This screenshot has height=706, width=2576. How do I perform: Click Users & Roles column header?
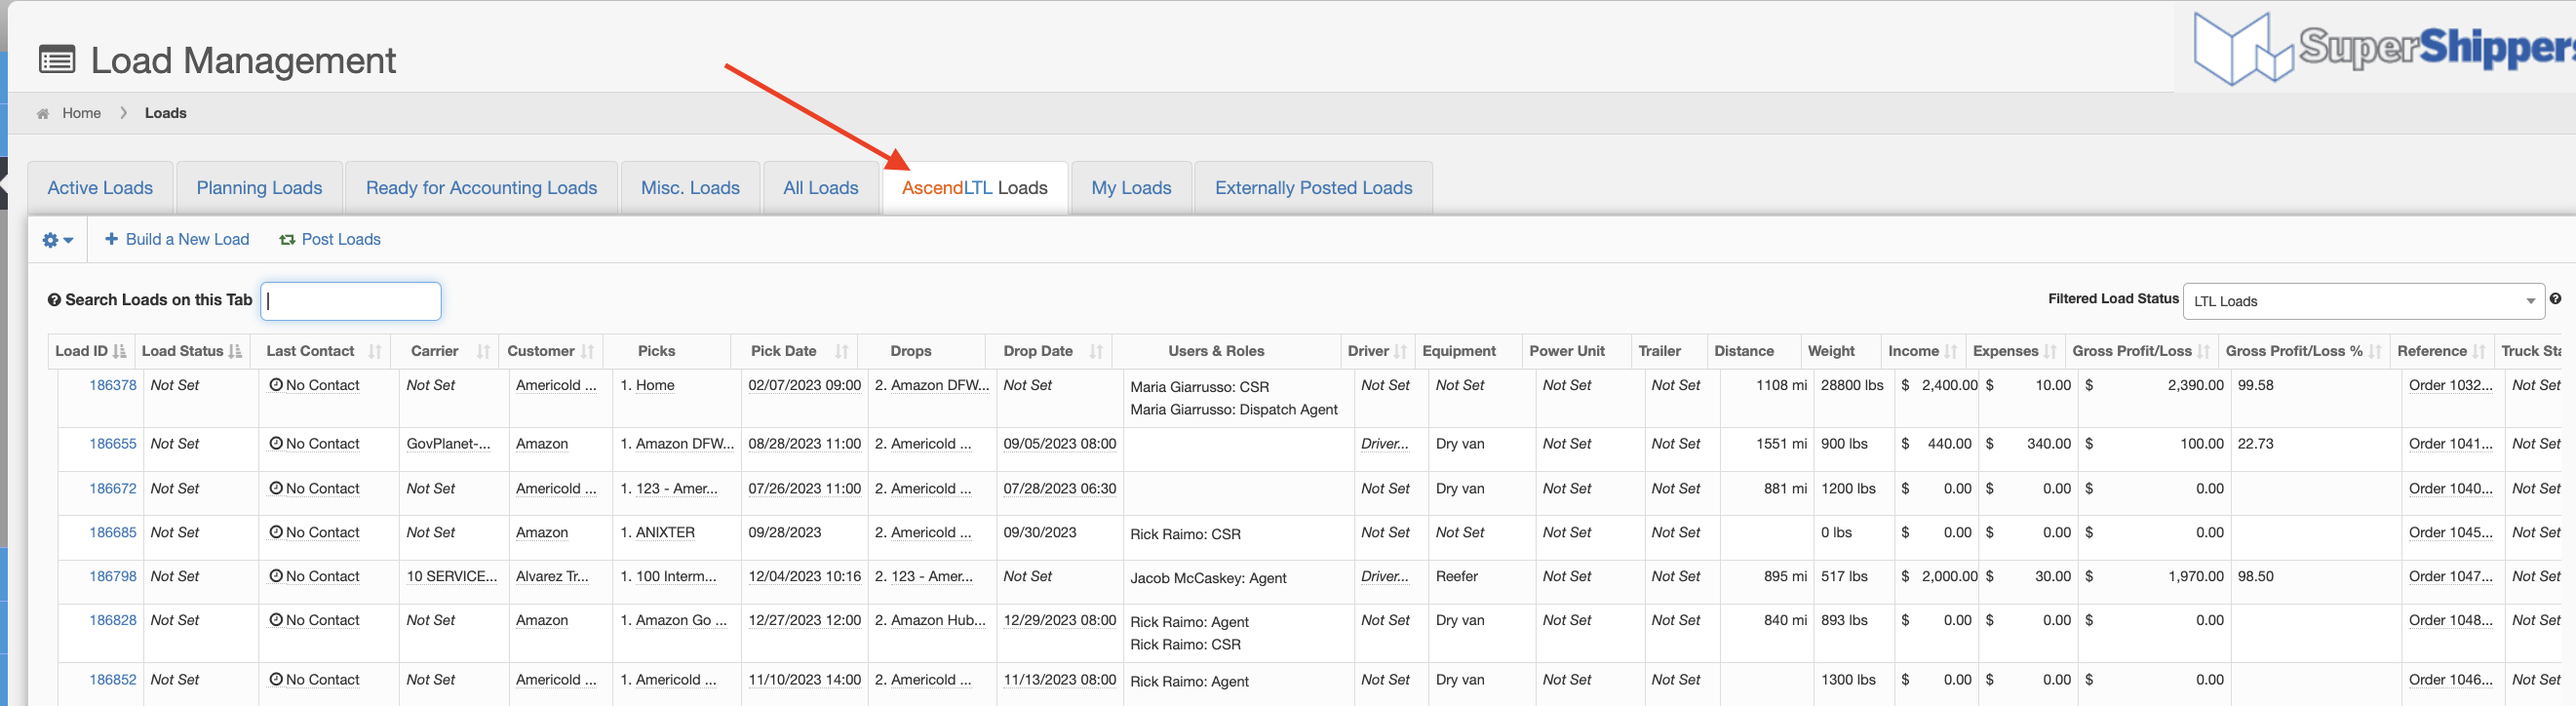(1215, 352)
